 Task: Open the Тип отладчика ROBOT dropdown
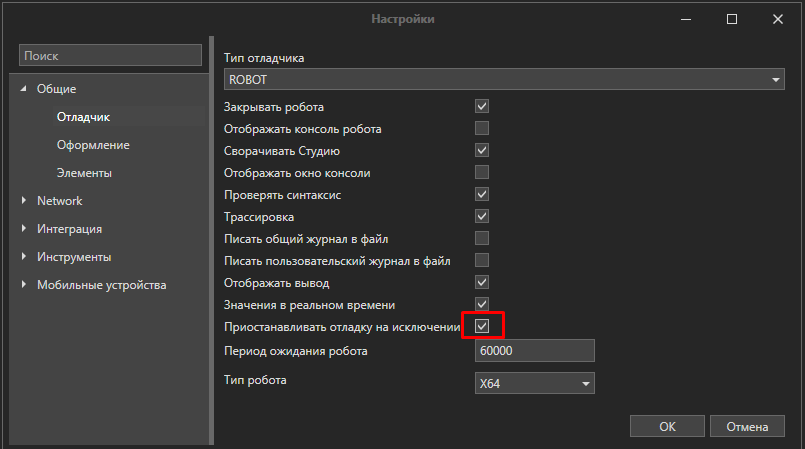click(x=502, y=80)
